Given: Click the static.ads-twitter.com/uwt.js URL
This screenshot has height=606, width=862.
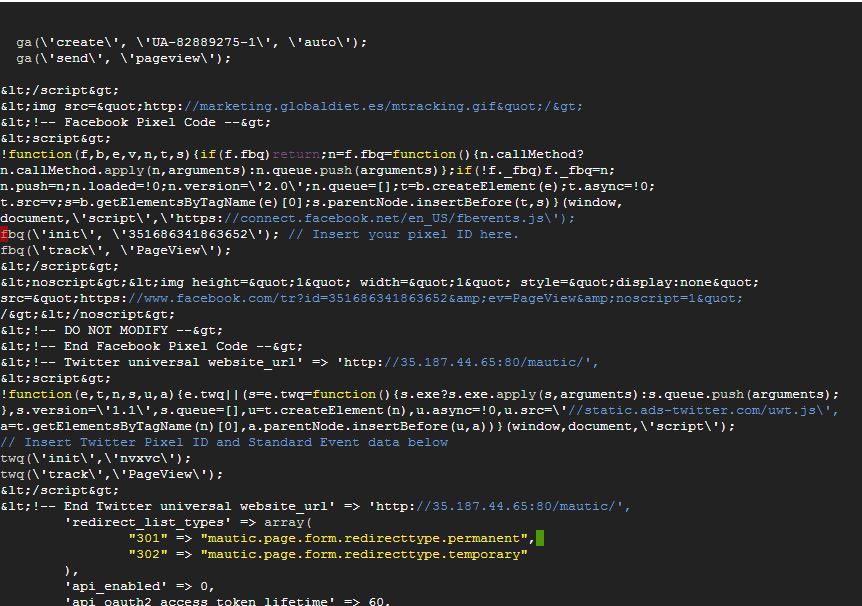Looking at the screenshot, I should 703,410.
